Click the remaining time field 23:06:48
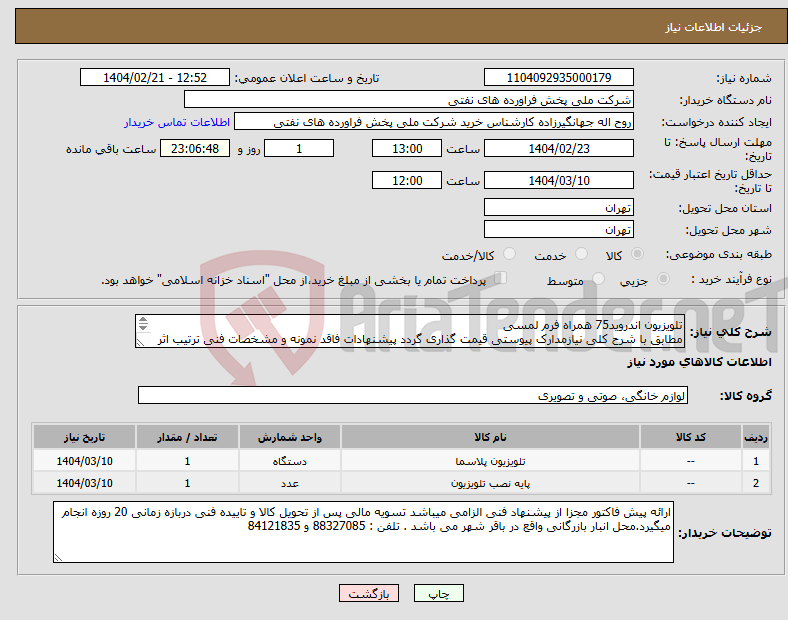Viewport: 788px width, 620px height. tap(195, 149)
